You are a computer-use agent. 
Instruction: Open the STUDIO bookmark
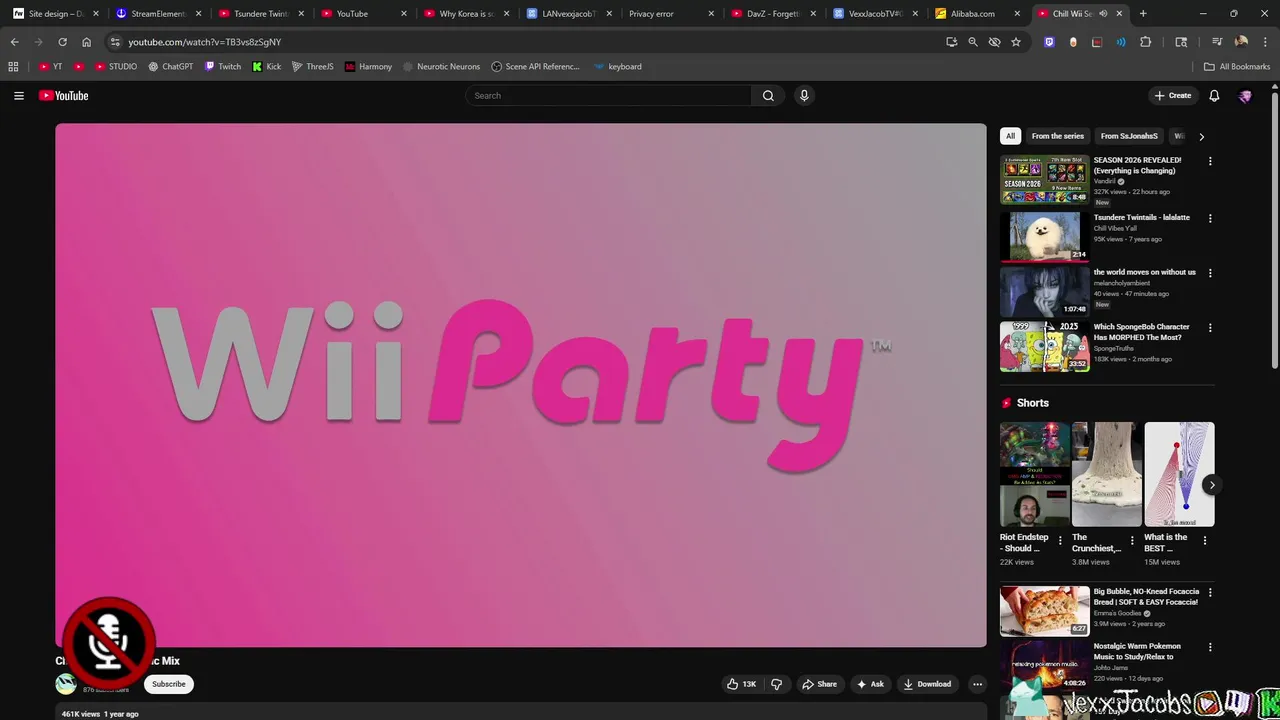point(116,67)
